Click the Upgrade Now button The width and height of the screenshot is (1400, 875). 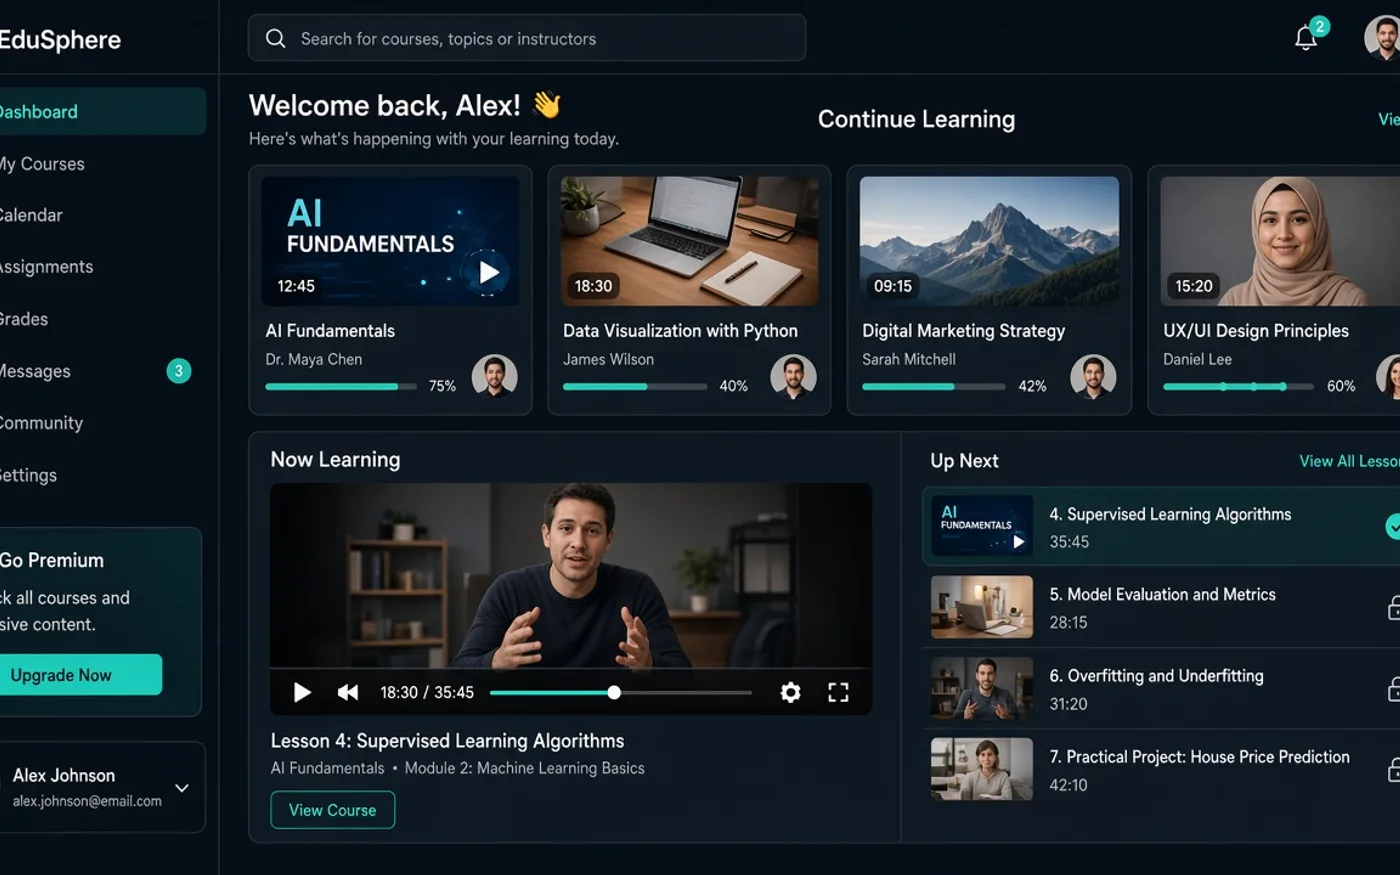pyautogui.click(x=80, y=675)
